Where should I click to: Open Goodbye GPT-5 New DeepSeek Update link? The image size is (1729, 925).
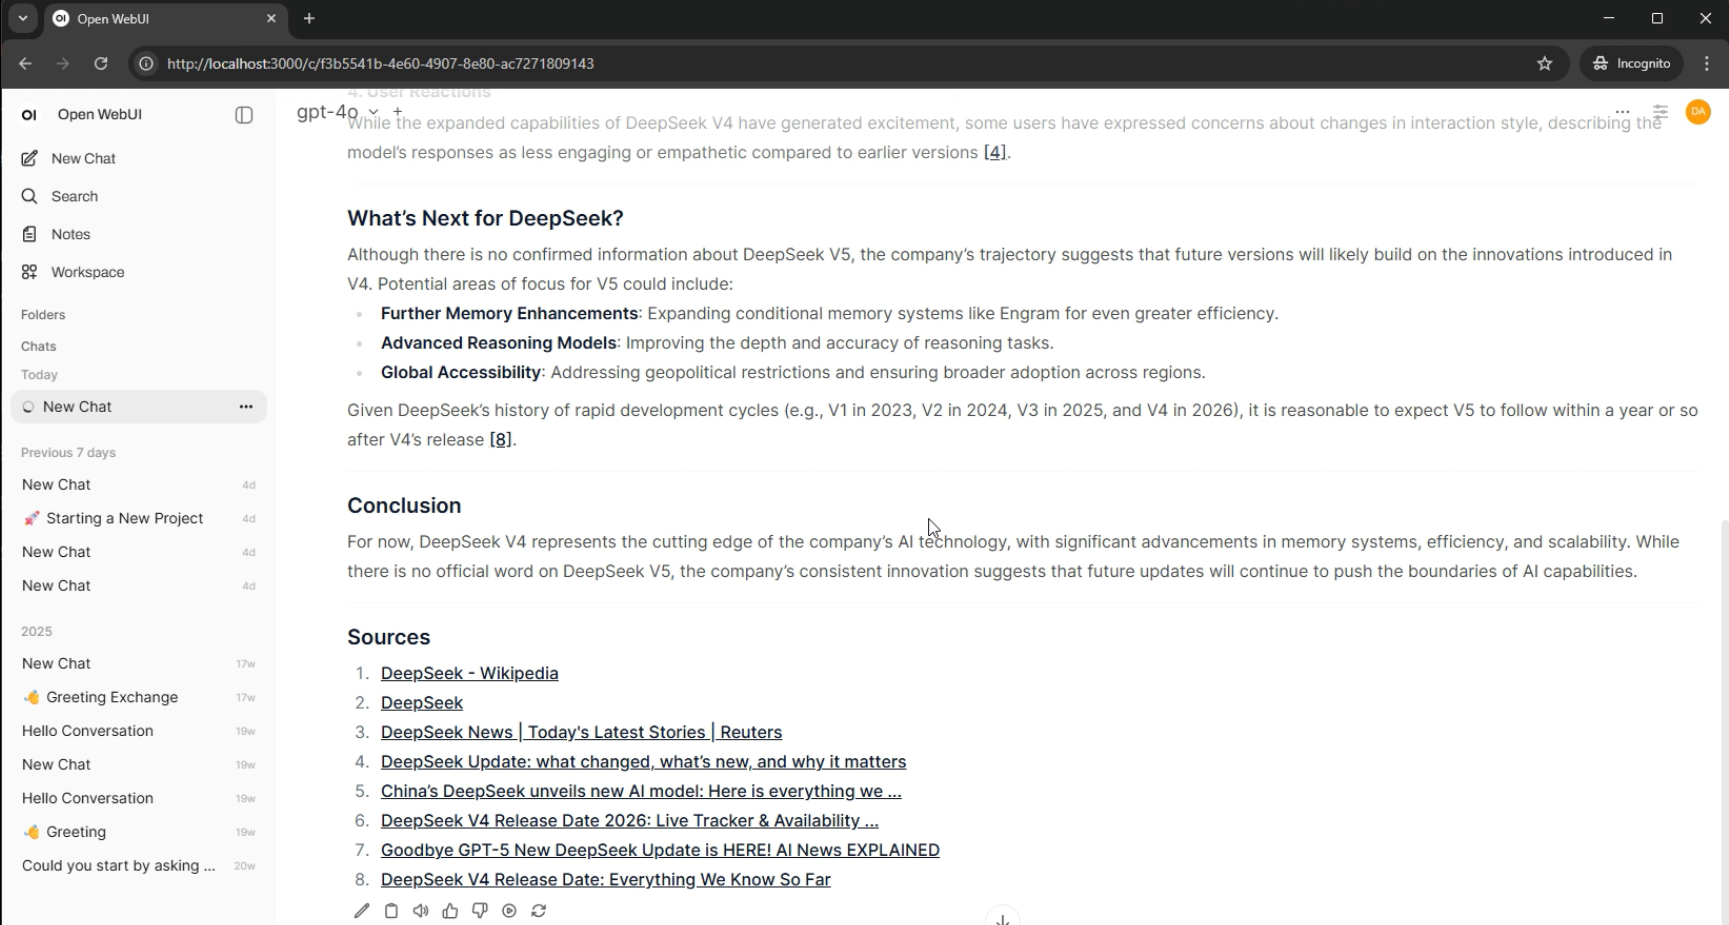660,850
